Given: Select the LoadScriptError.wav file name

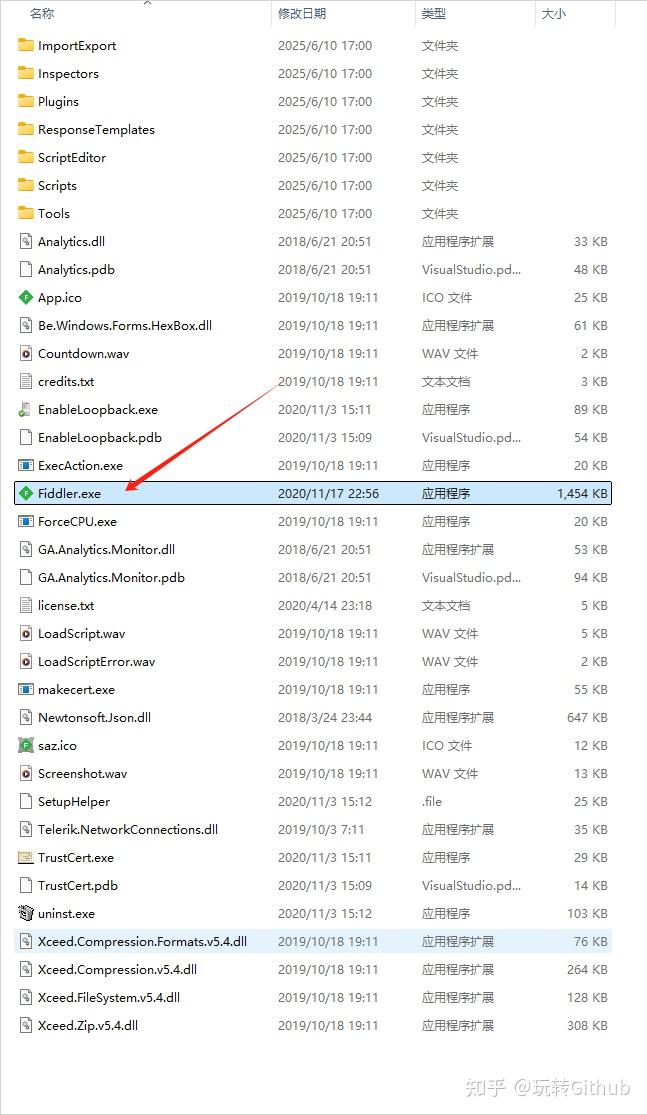Looking at the screenshot, I should [x=97, y=661].
